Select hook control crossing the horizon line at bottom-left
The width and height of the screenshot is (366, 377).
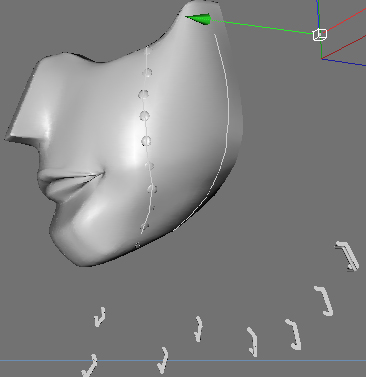[x=90, y=366]
